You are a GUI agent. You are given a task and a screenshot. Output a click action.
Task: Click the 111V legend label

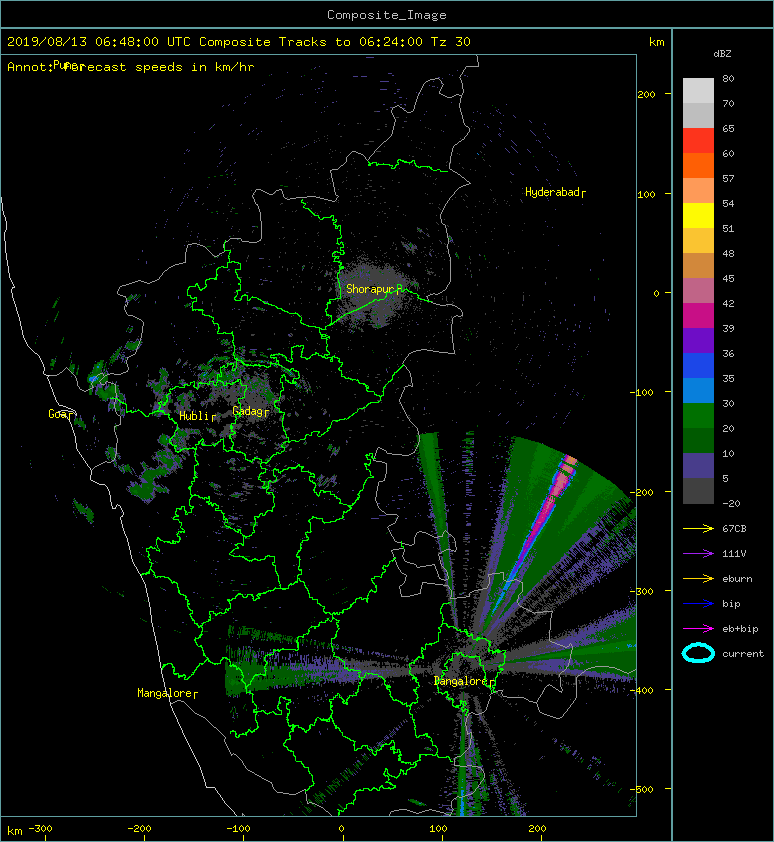(734, 554)
